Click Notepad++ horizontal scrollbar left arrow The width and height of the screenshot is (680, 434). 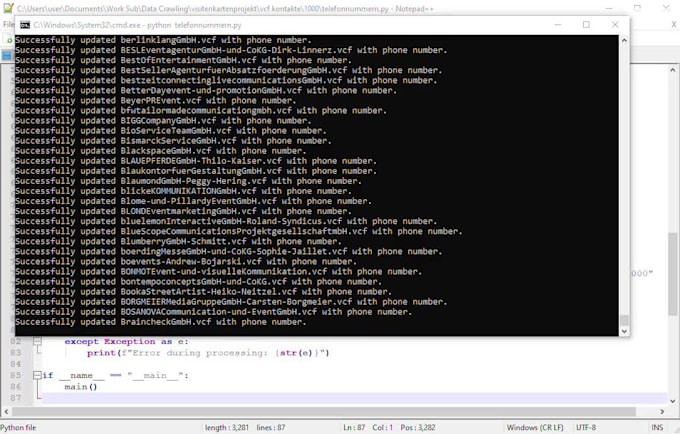6,411
